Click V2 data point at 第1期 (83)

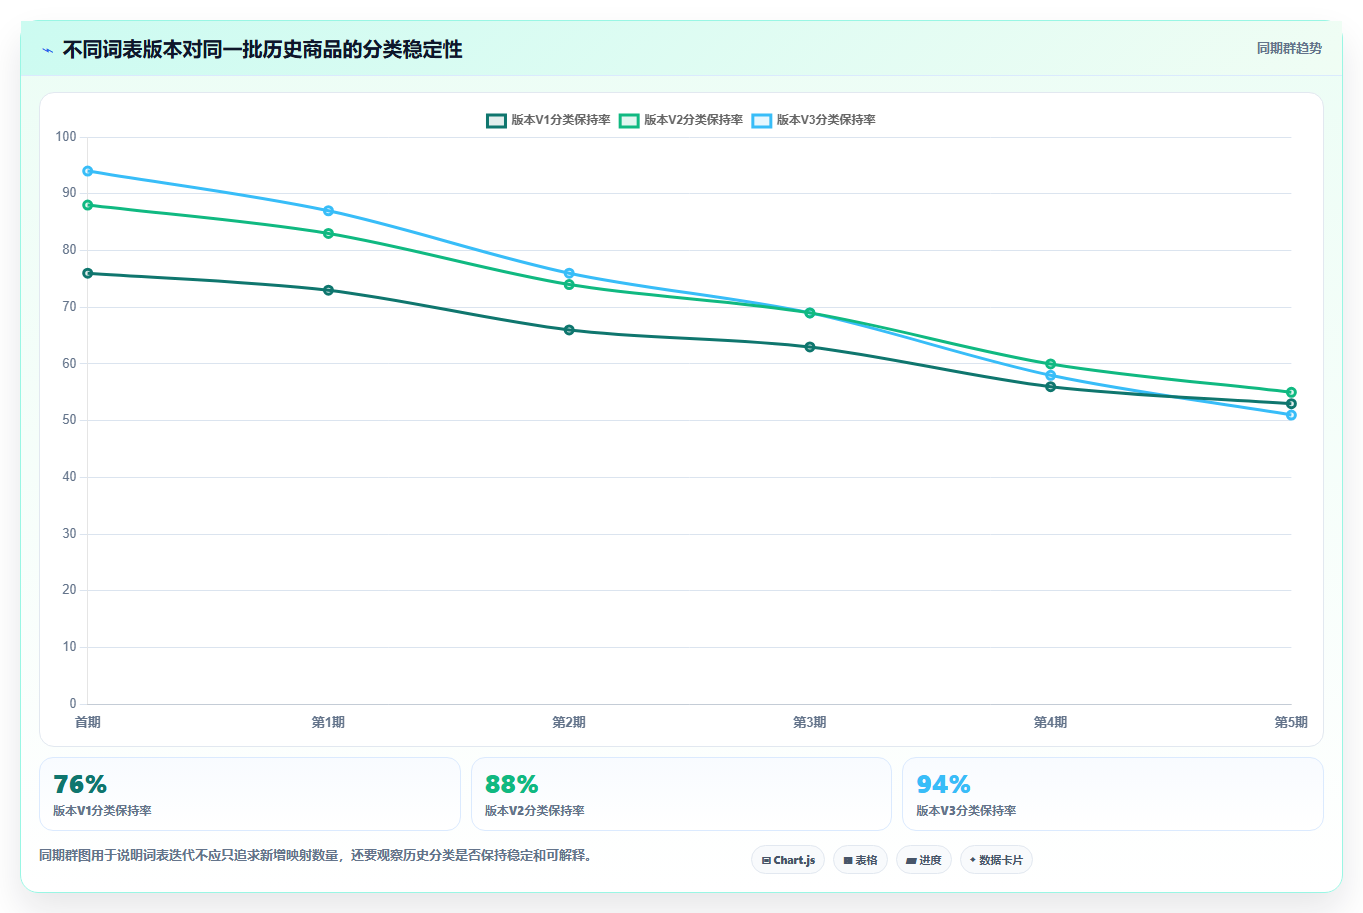coord(328,233)
